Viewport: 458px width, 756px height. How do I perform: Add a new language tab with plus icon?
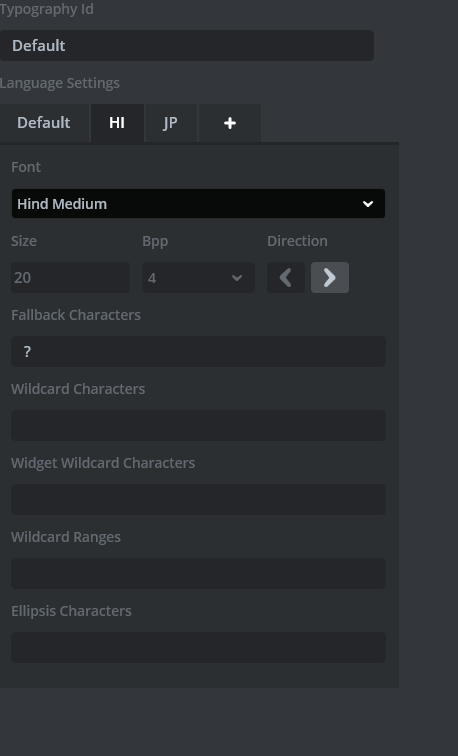point(229,123)
